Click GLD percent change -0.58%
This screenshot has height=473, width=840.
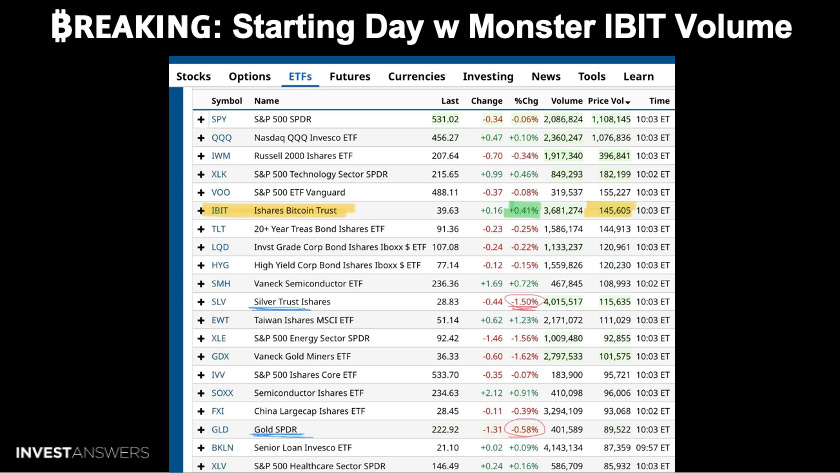pyautogui.click(x=525, y=429)
